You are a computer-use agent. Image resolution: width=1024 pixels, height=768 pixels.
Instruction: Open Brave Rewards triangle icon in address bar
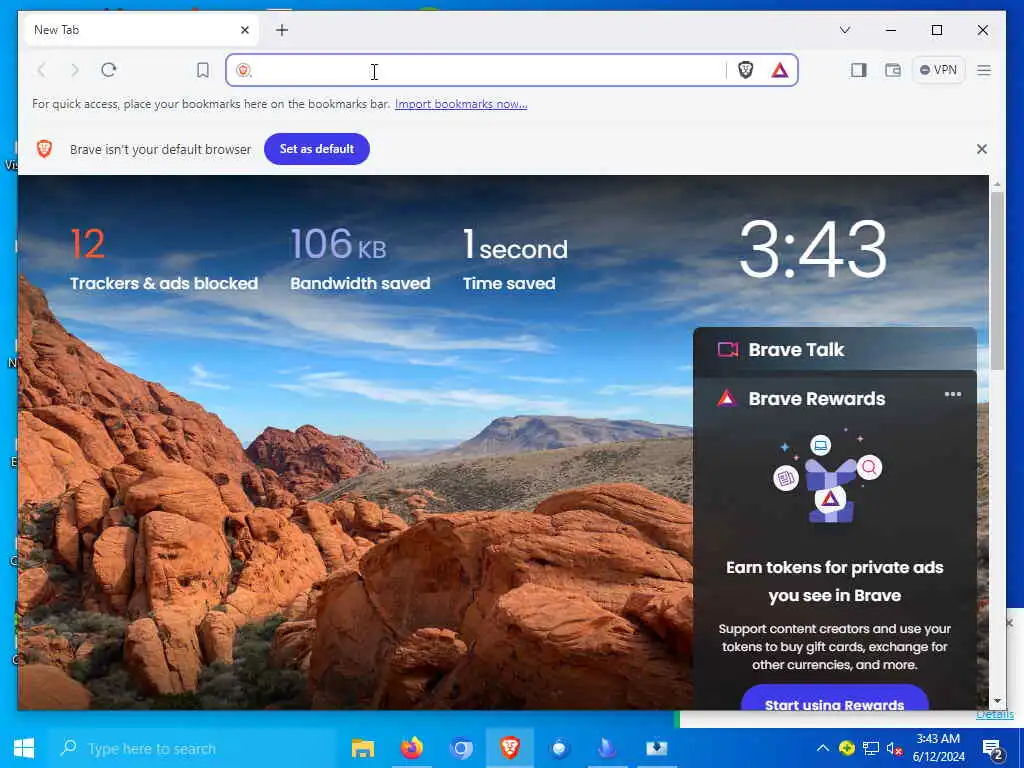tap(780, 70)
